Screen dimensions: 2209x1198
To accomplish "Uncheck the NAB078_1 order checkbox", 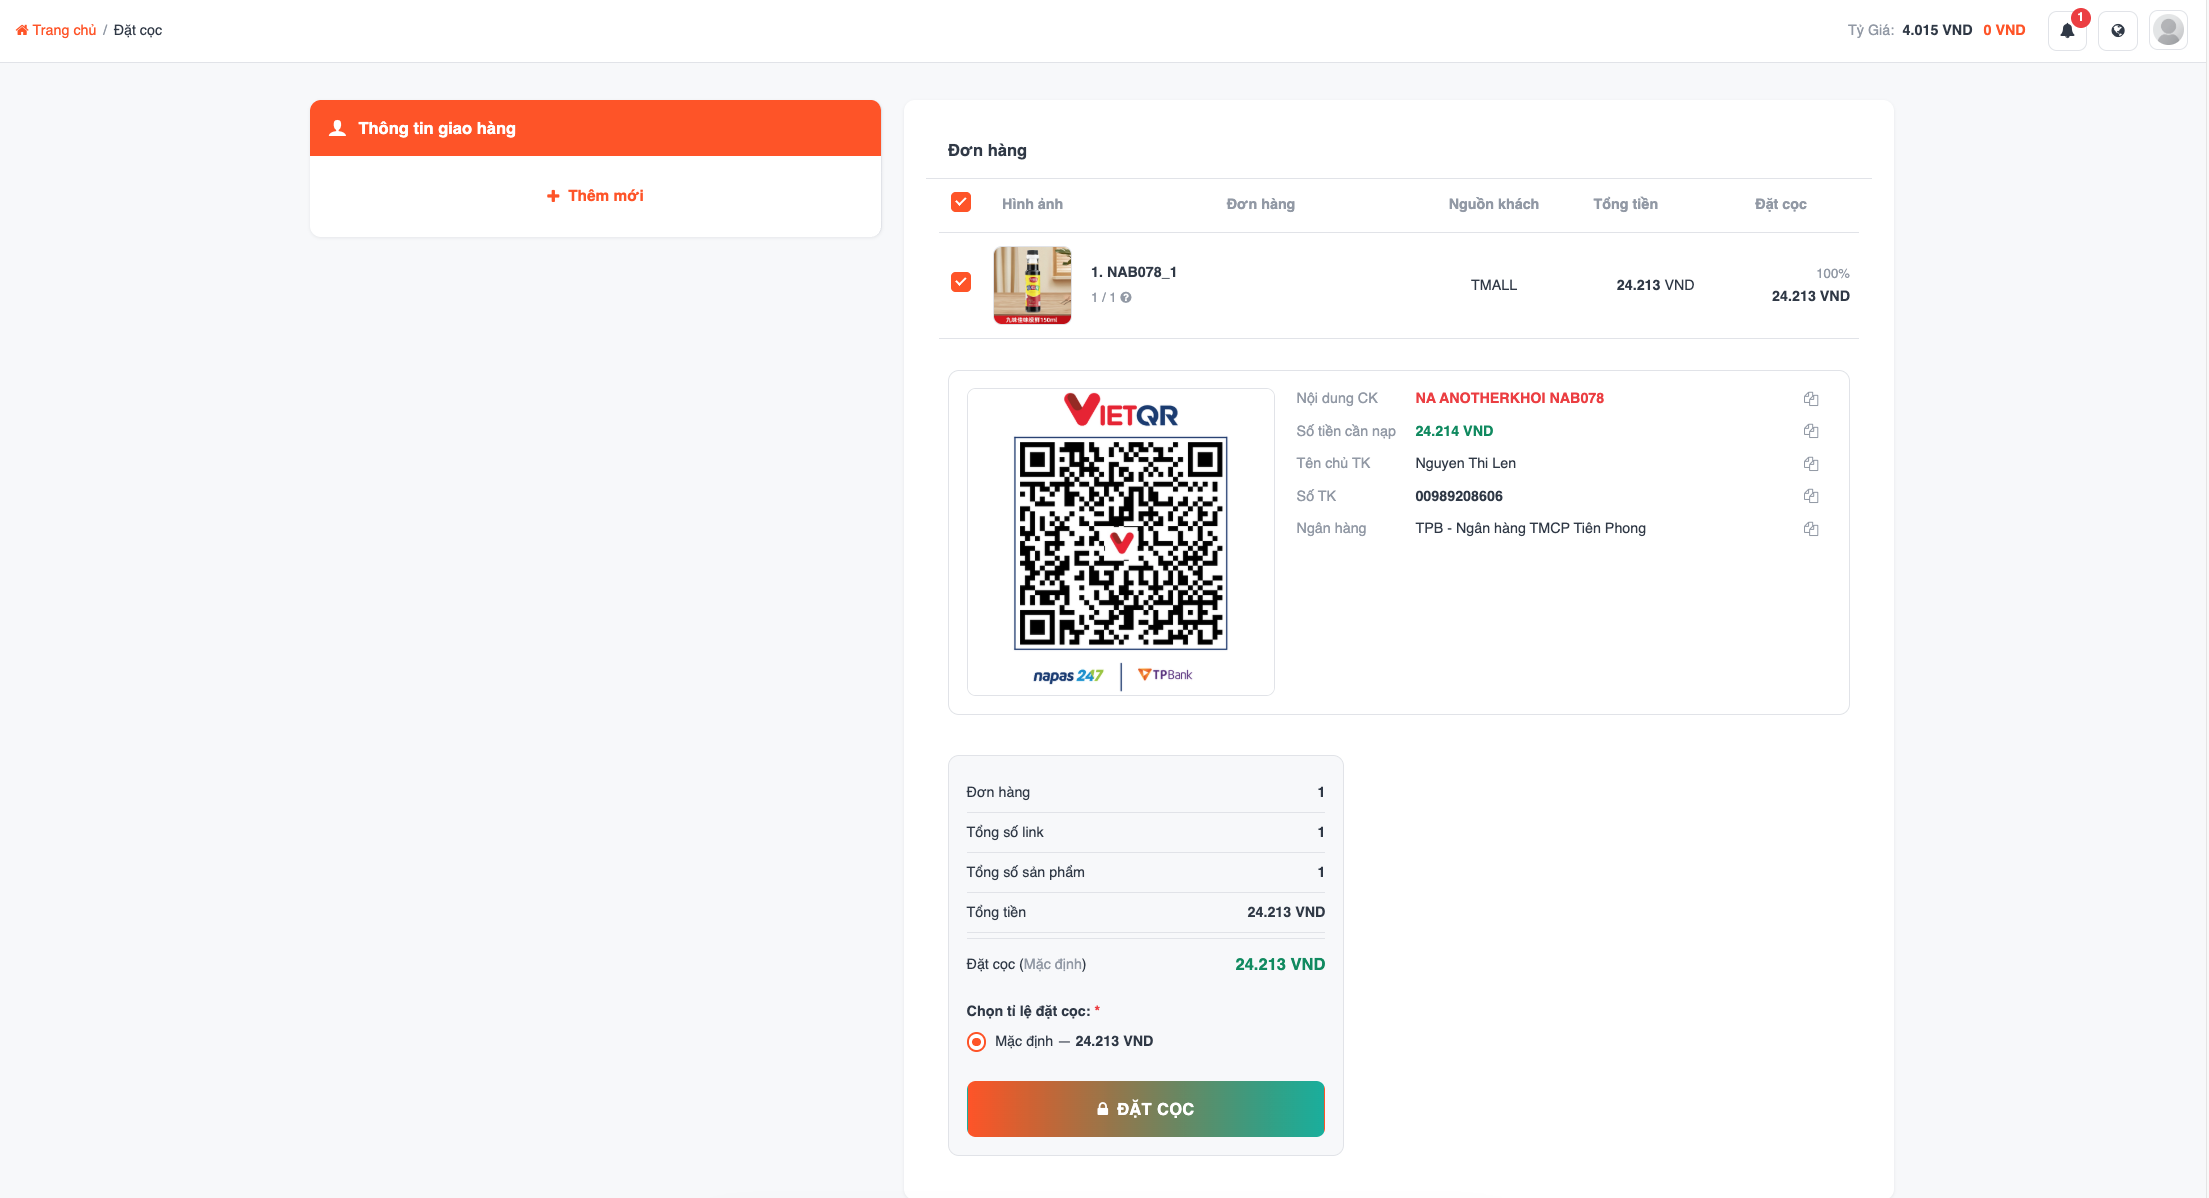I will point(961,282).
